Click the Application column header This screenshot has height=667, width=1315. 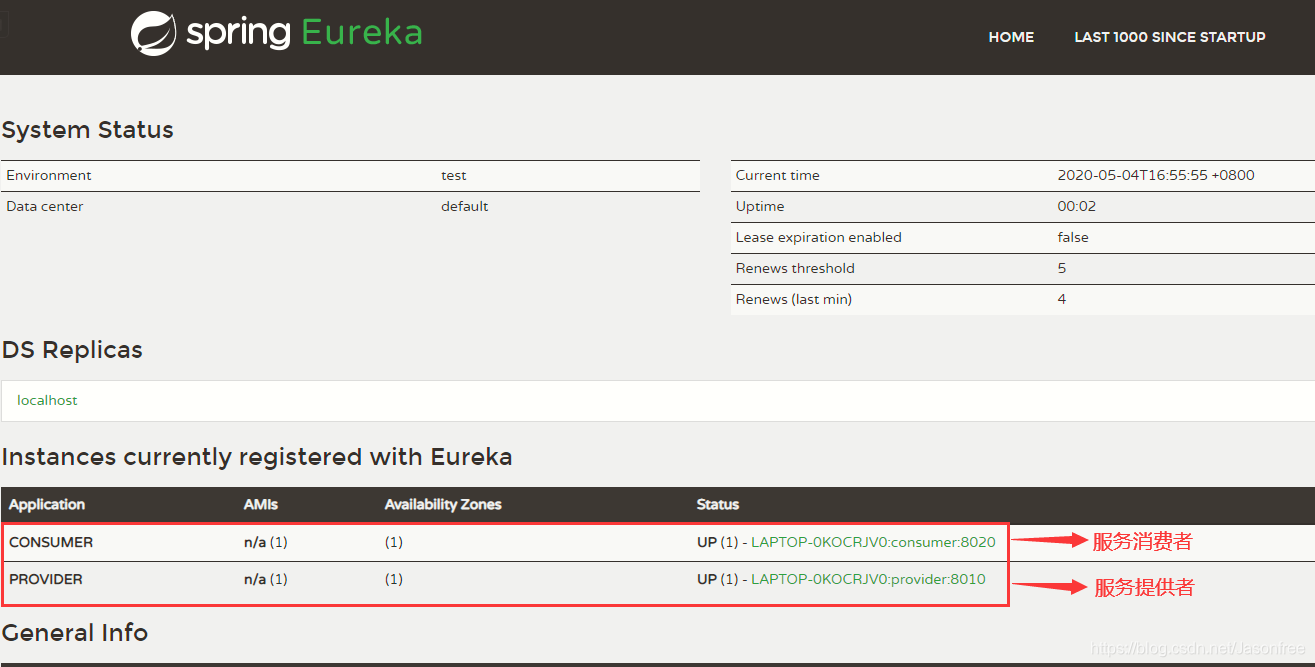(x=47, y=505)
